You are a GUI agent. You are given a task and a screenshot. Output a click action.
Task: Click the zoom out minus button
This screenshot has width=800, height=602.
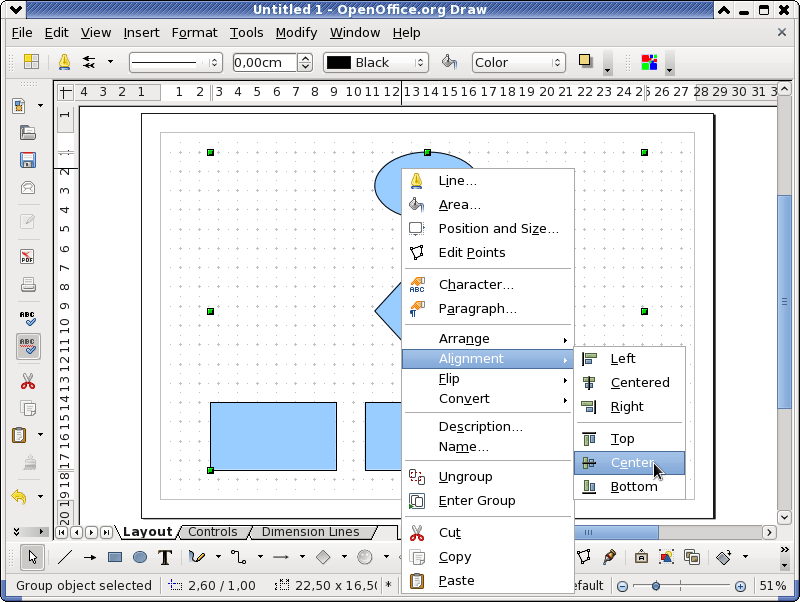622,586
